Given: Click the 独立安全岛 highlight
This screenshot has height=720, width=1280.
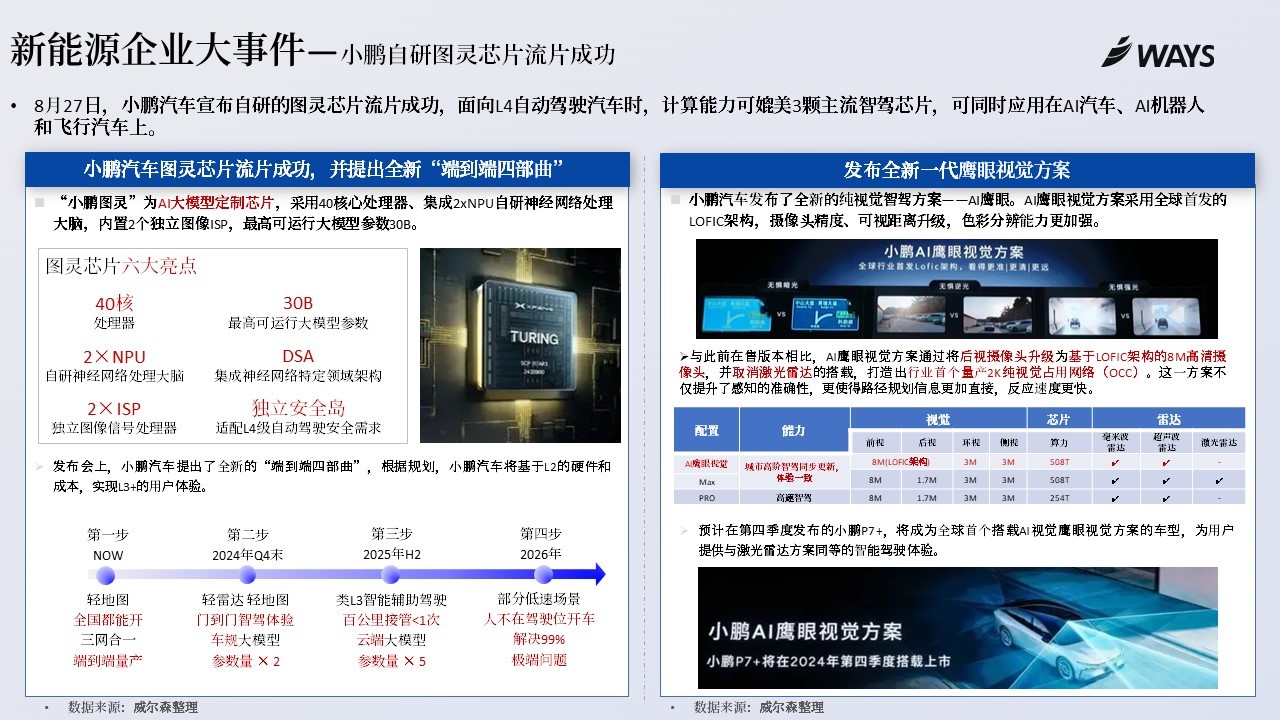Looking at the screenshot, I should coord(298,408).
